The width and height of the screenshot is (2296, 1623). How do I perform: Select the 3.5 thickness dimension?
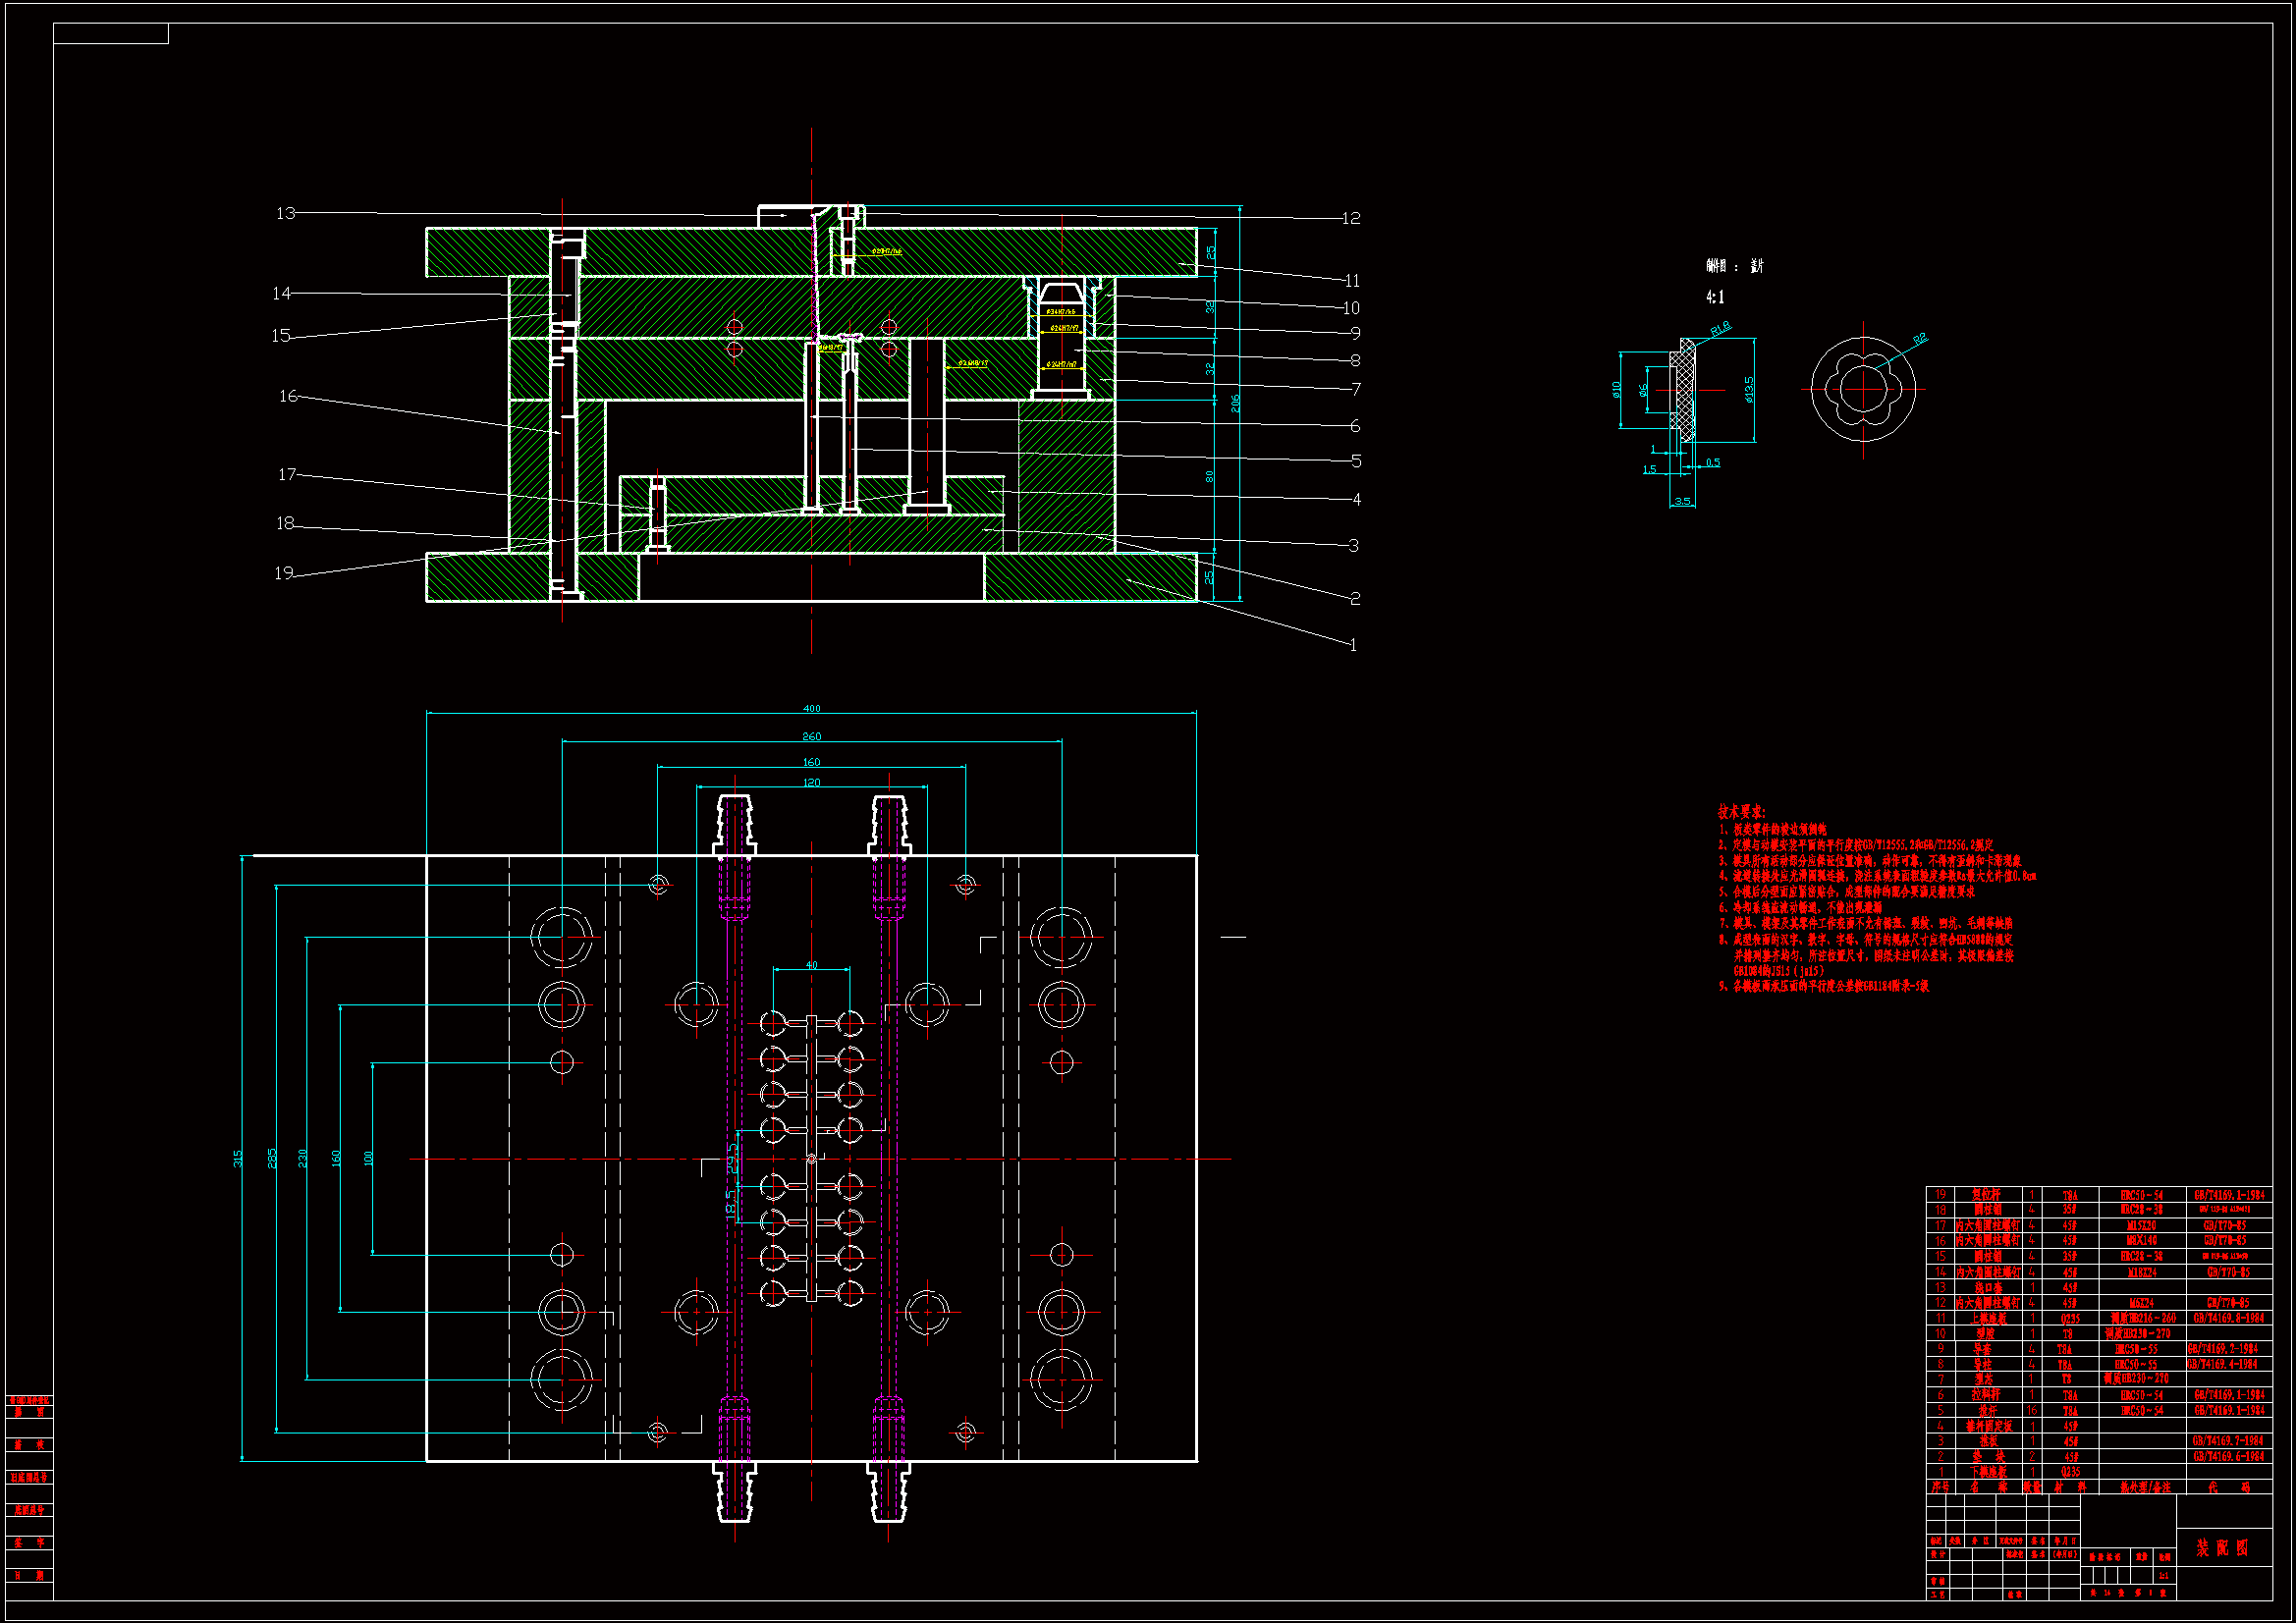click(x=1682, y=501)
